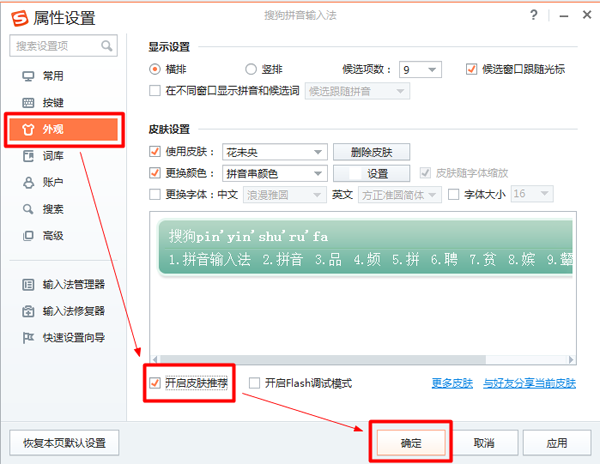The height and width of the screenshot is (464, 600).
Task: Open the 更多皮肤 link
Action: pos(452,383)
